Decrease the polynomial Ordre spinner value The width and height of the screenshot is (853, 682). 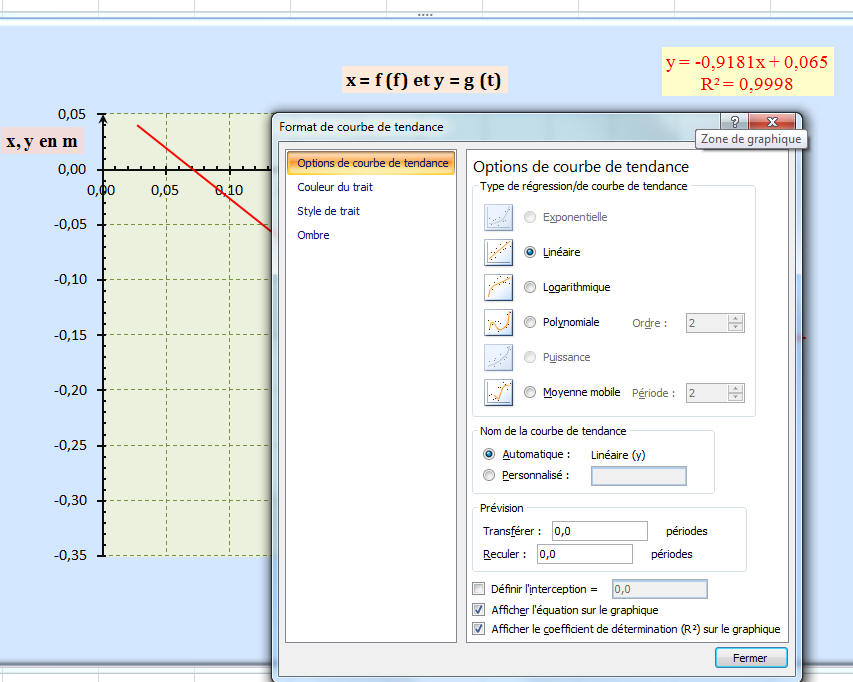pyautogui.click(x=735, y=327)
